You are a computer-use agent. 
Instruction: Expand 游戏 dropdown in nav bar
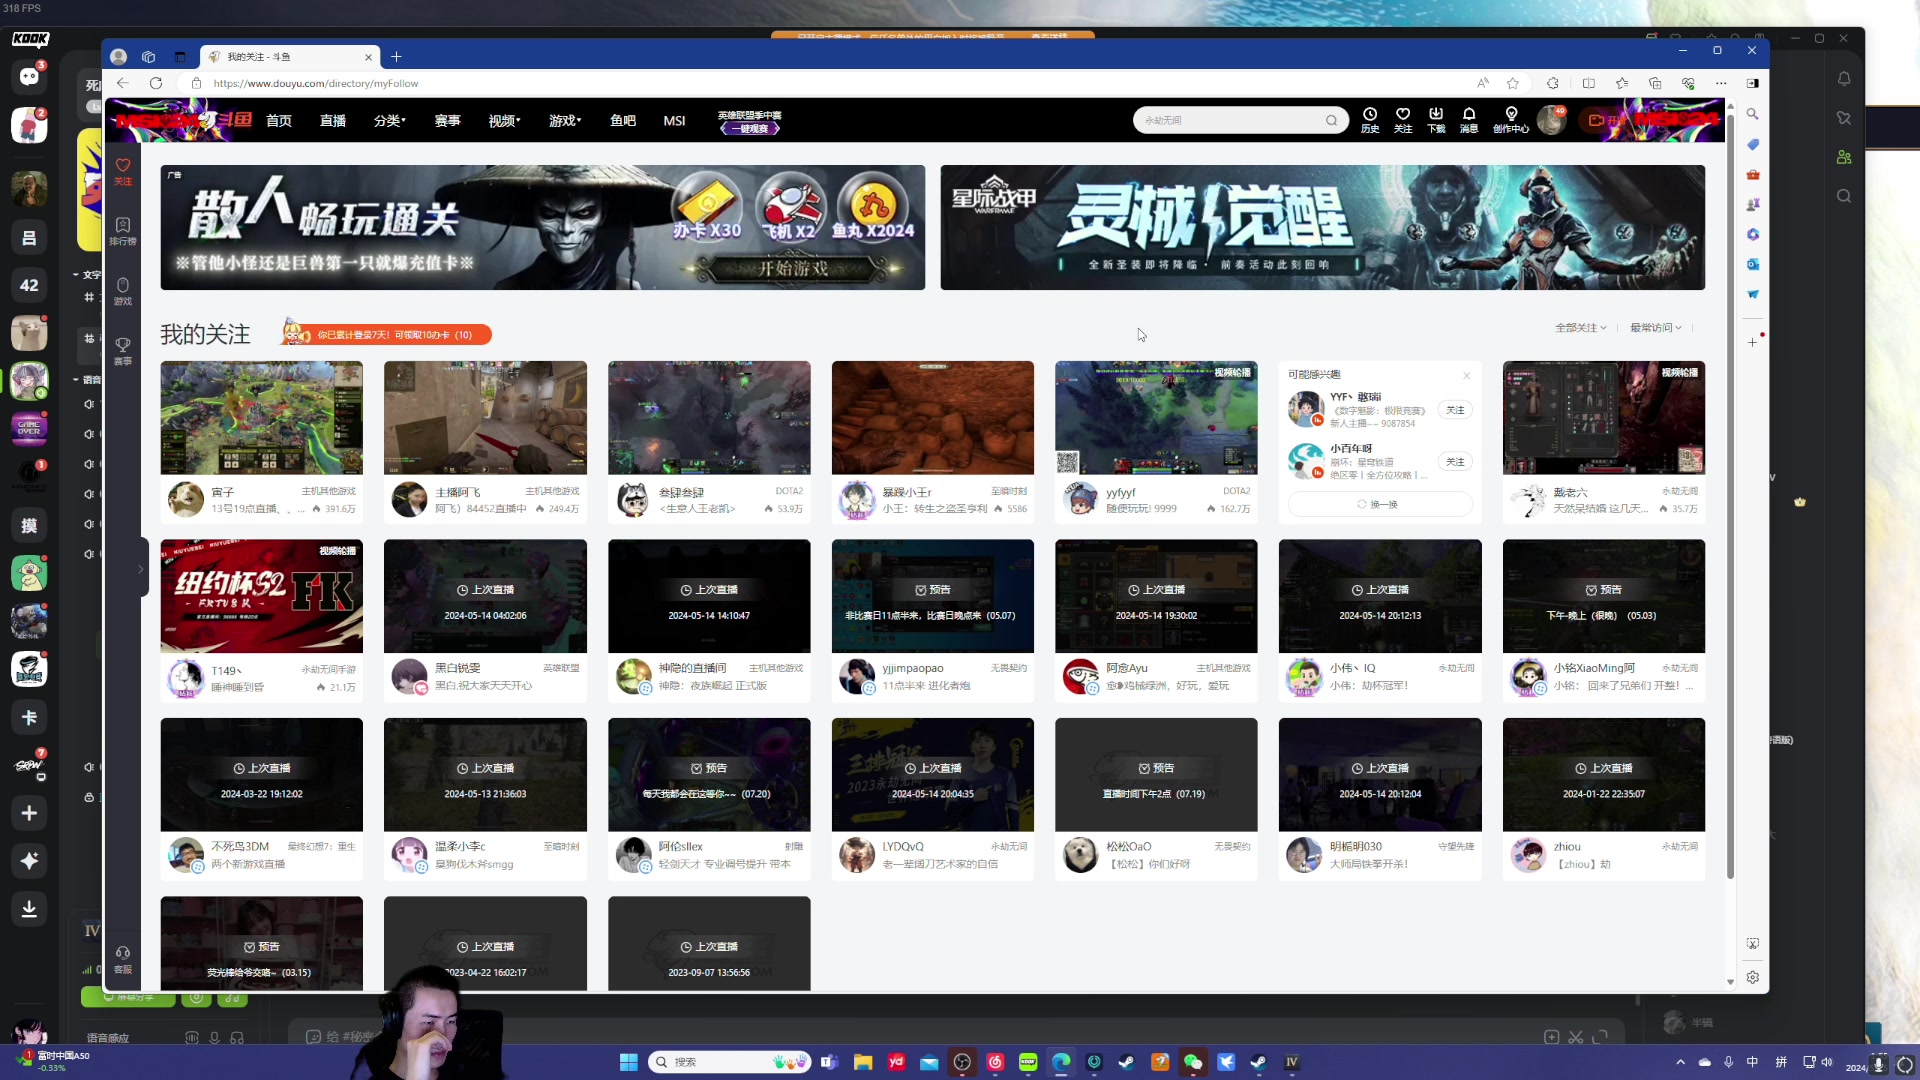pyautogui.click(x=564, y=120)
